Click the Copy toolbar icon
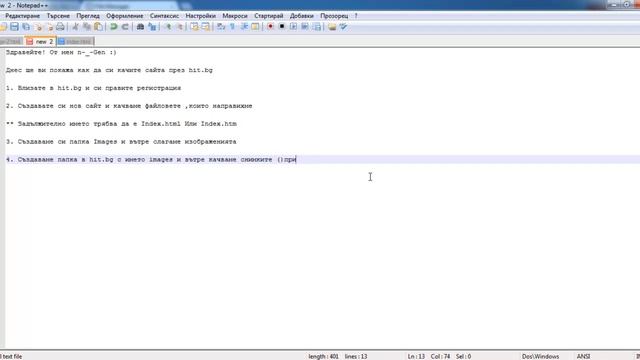 [x=87, y=27]
